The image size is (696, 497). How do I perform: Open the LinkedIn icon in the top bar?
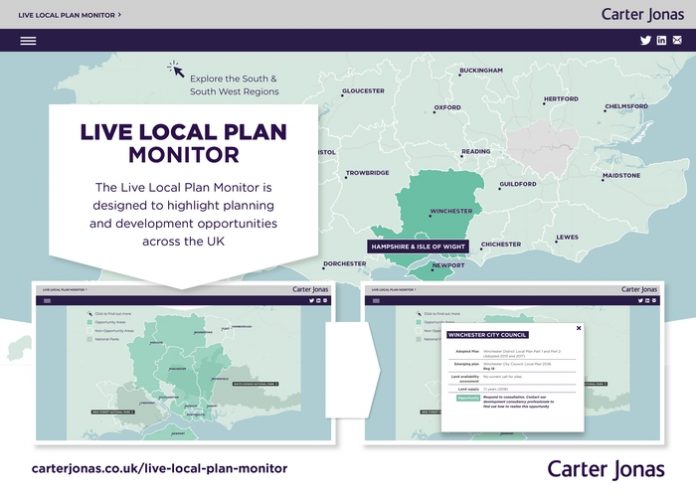[661, 41]
